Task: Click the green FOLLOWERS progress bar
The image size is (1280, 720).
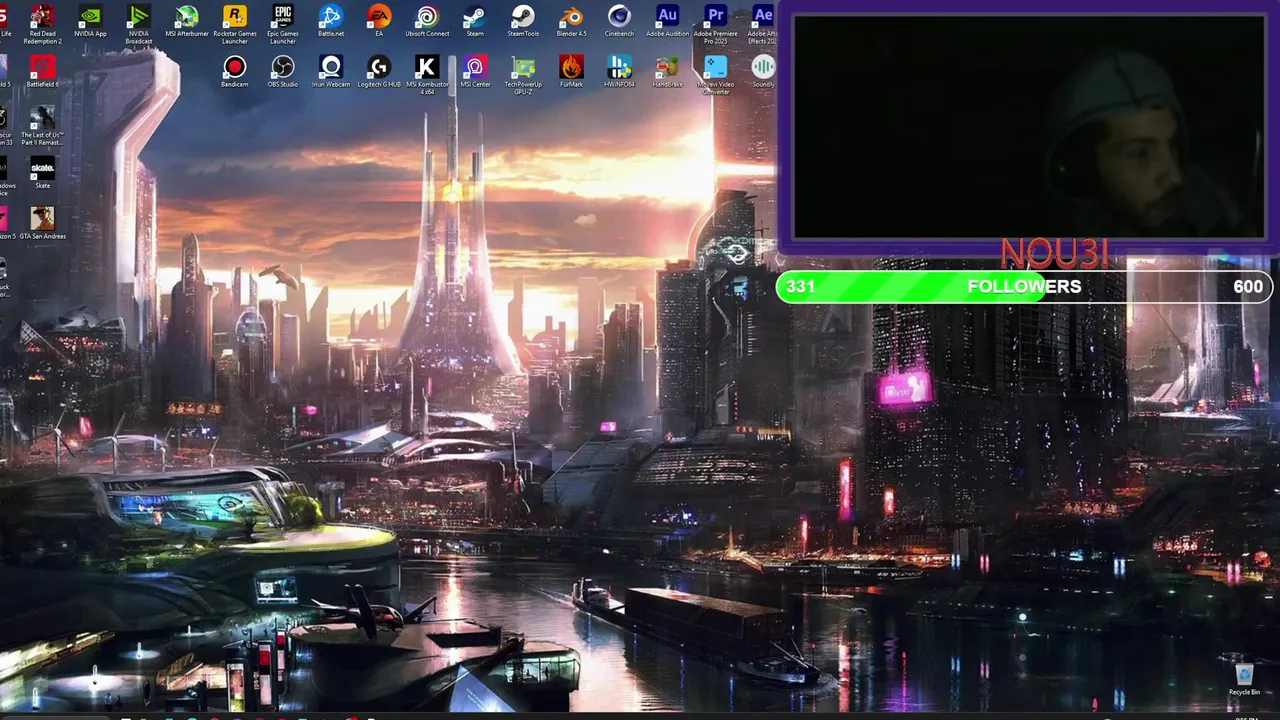Action: 1025,287
